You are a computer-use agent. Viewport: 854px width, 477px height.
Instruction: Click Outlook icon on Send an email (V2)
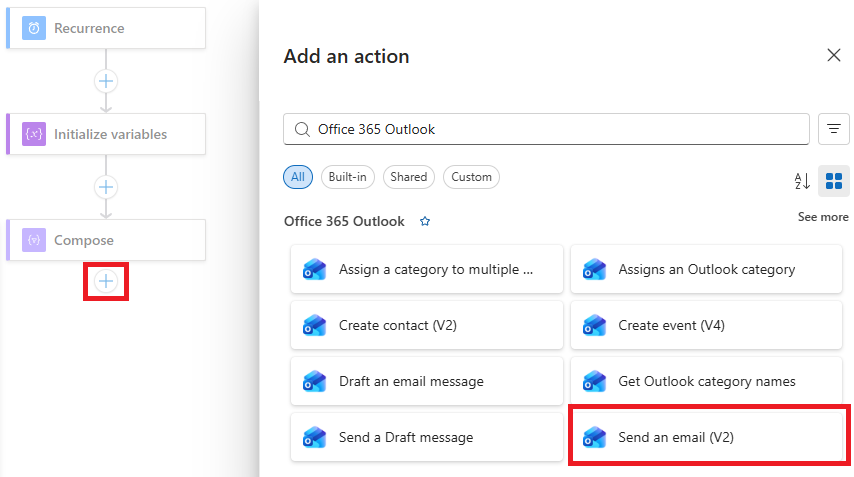(x=594, y=437)
